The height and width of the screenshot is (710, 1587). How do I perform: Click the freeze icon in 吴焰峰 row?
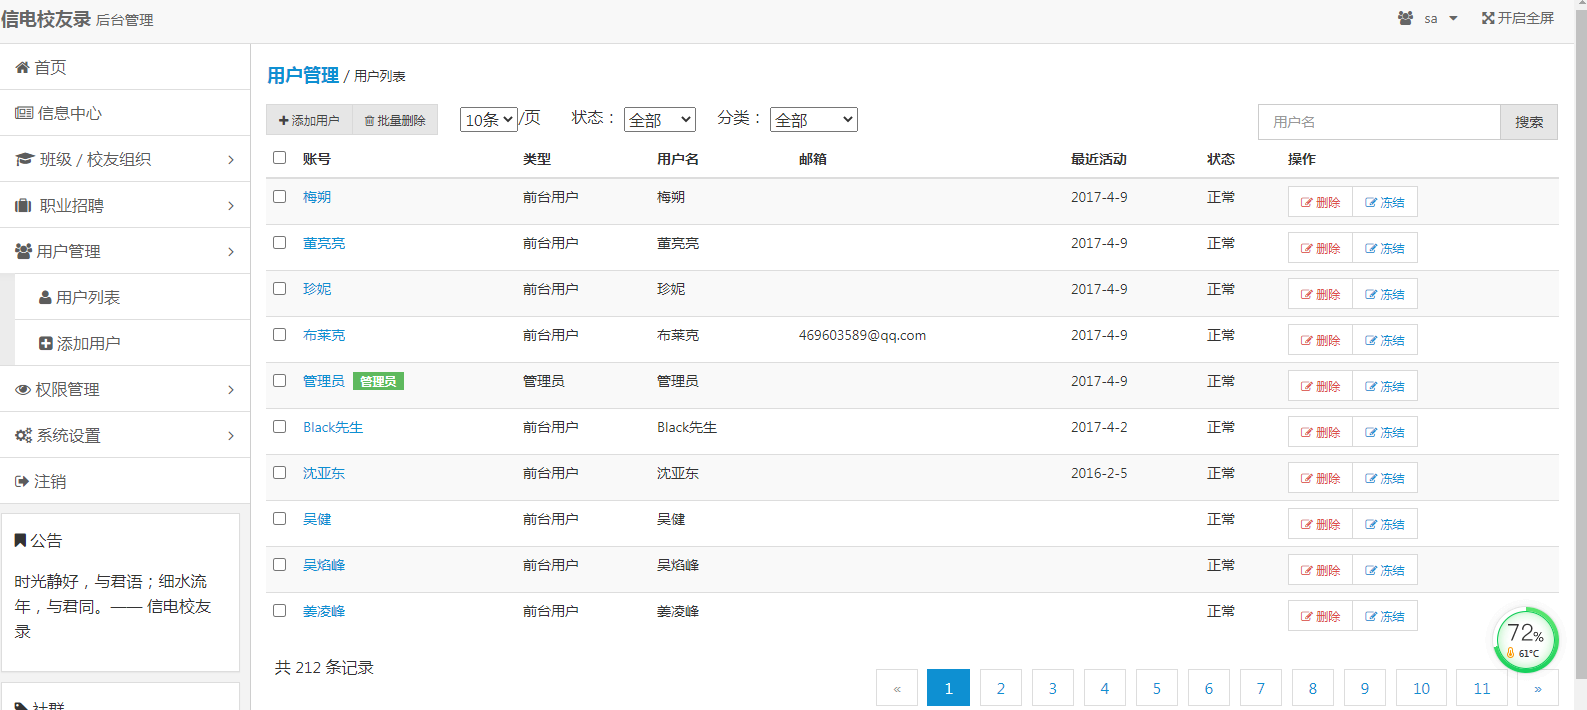coord(1371,571)
